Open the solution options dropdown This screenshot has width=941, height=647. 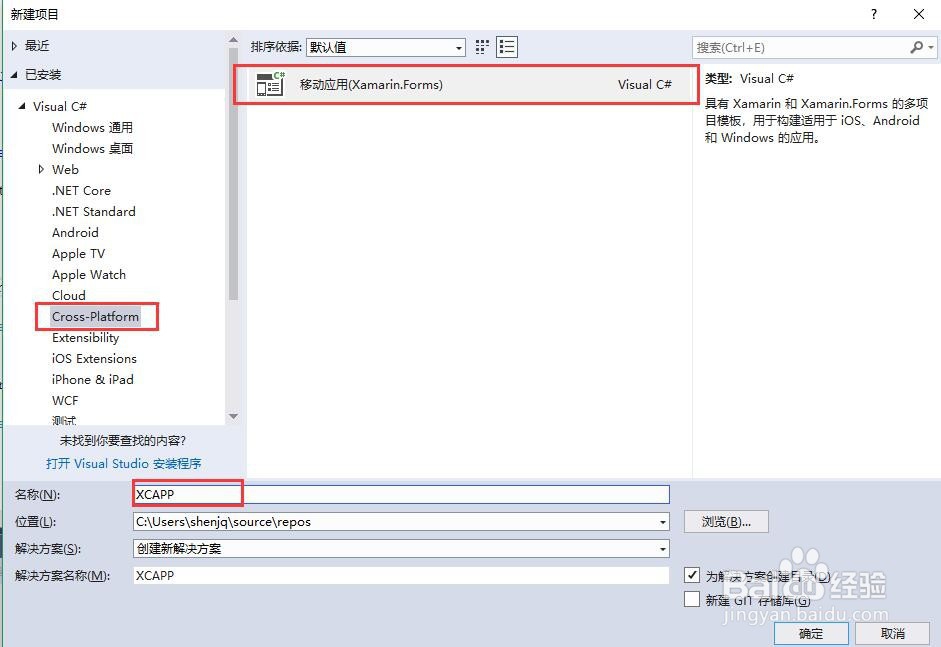tap(663, 549)
